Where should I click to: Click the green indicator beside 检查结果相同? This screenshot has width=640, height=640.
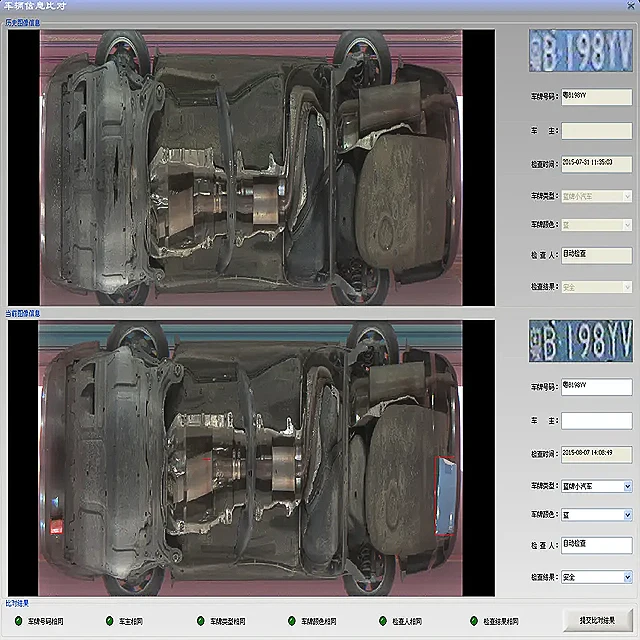tap(472, 621)
